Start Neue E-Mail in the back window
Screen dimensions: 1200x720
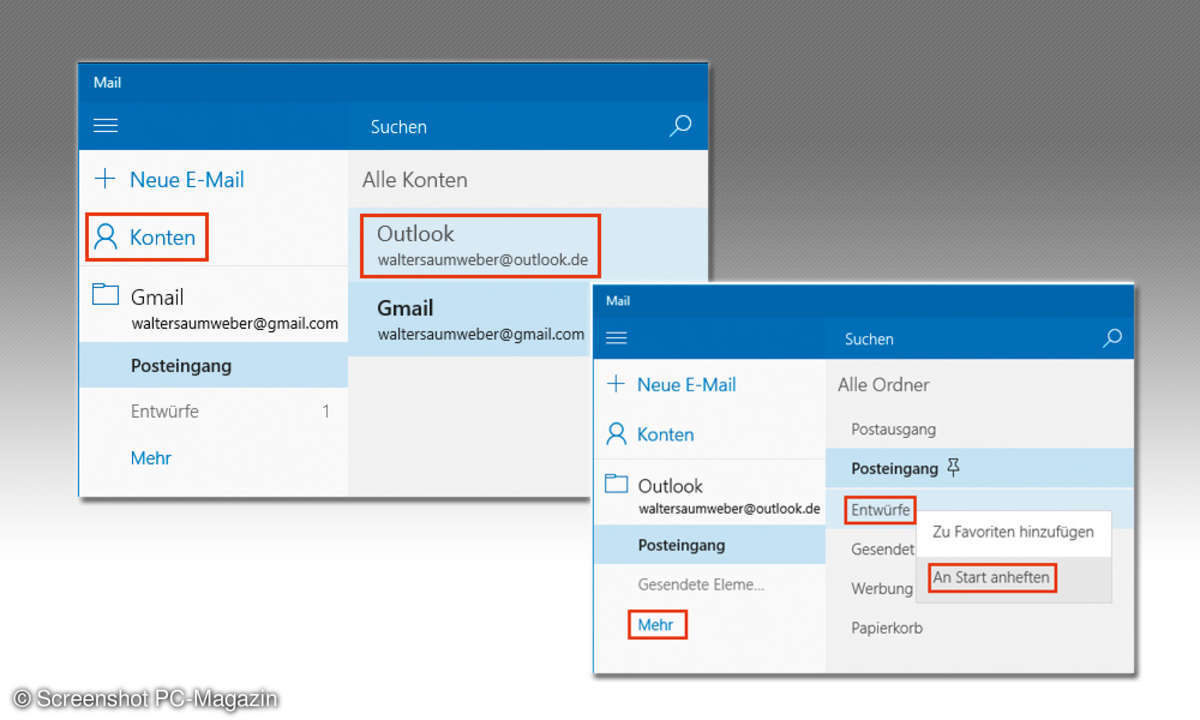[187, 180]
